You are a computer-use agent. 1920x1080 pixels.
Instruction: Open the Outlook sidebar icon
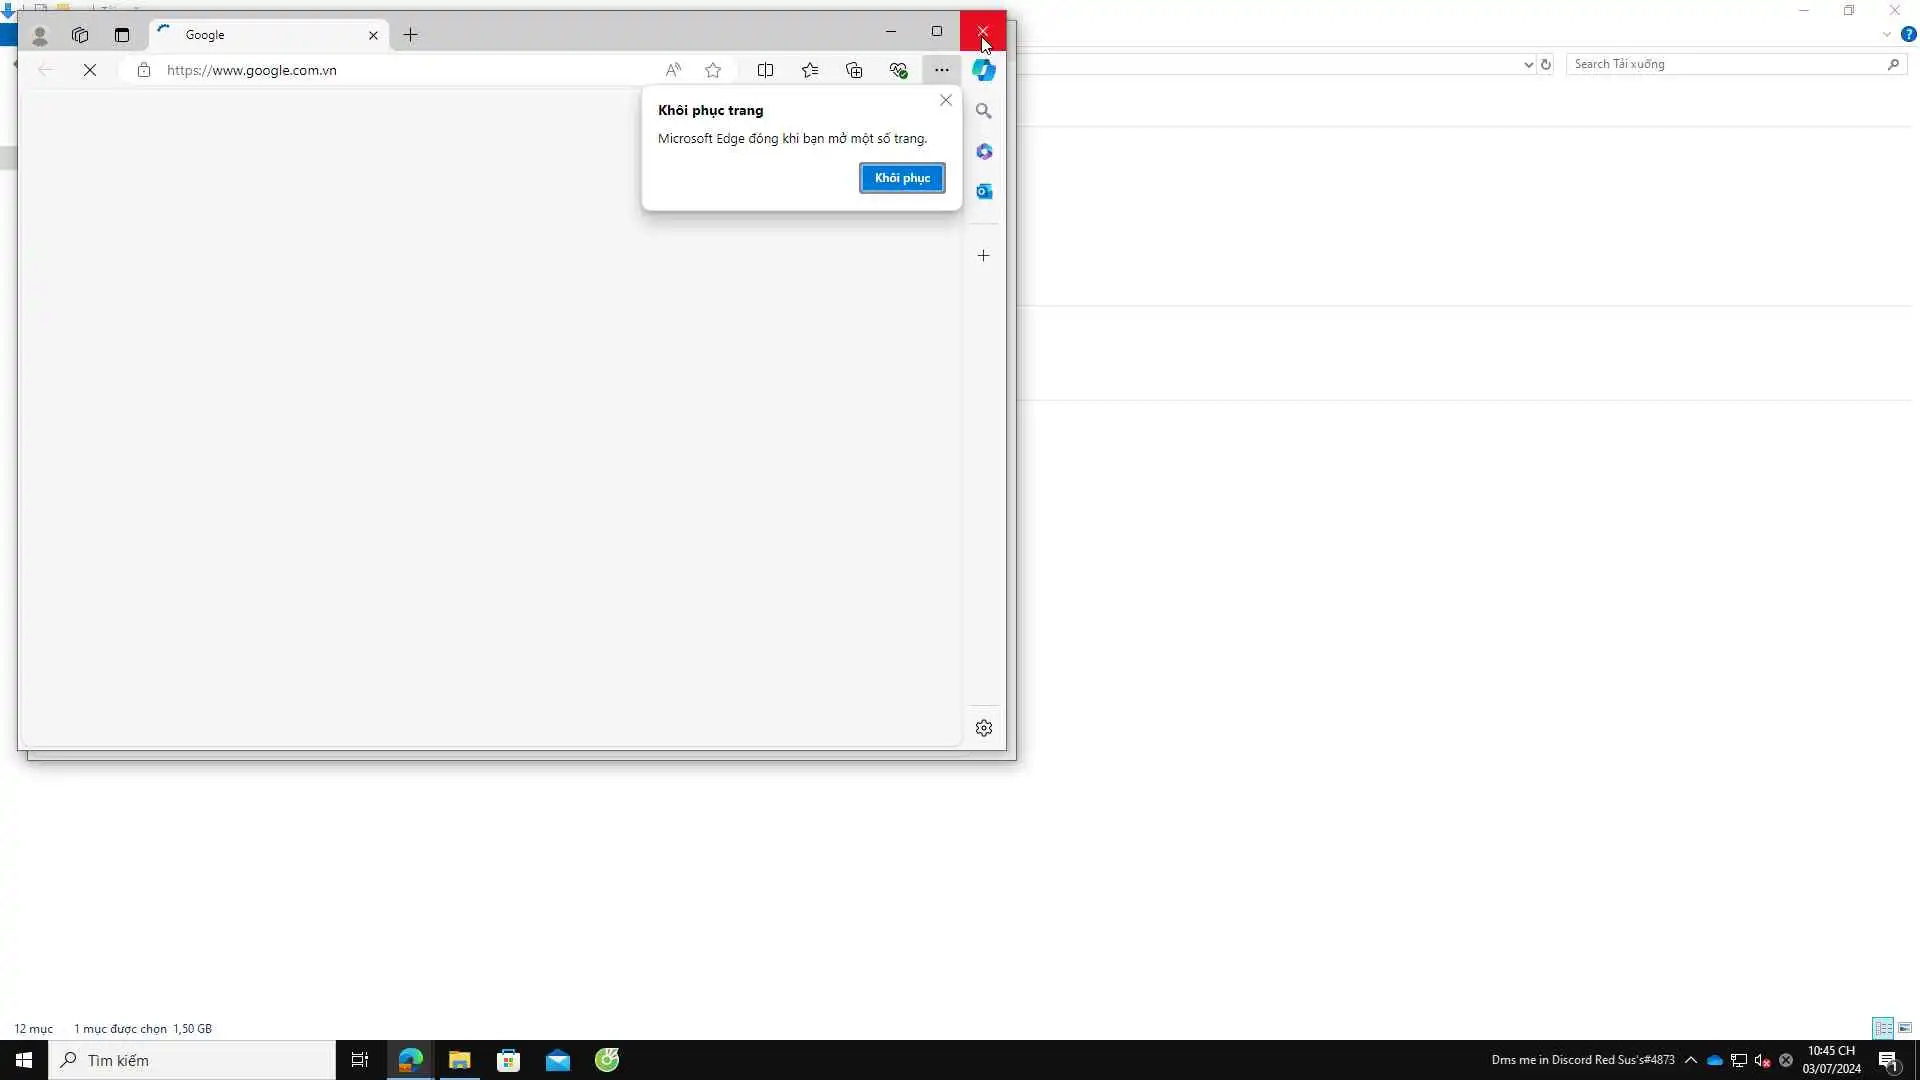coord(984,191)
